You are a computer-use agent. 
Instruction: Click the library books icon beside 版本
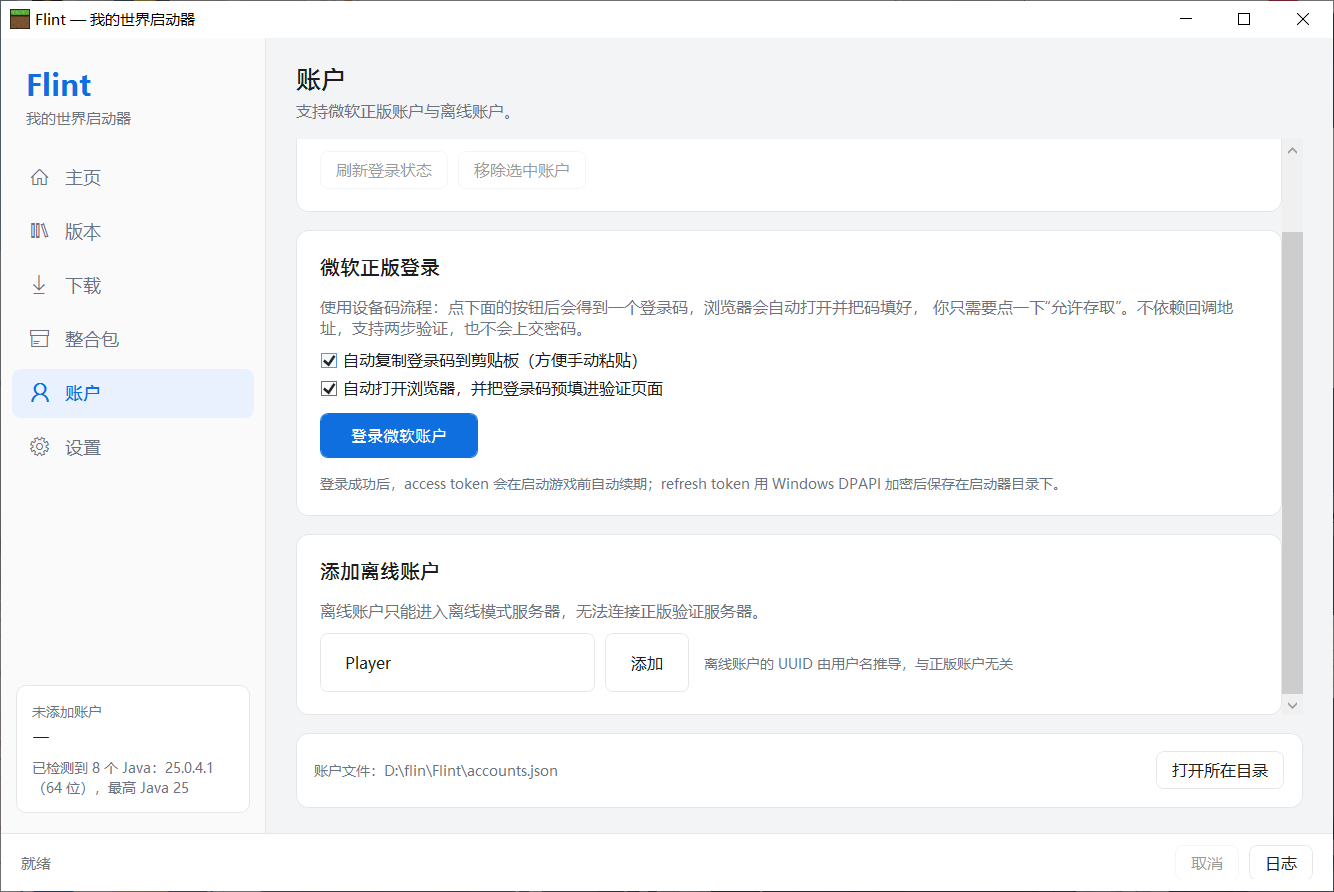(40, 232)
